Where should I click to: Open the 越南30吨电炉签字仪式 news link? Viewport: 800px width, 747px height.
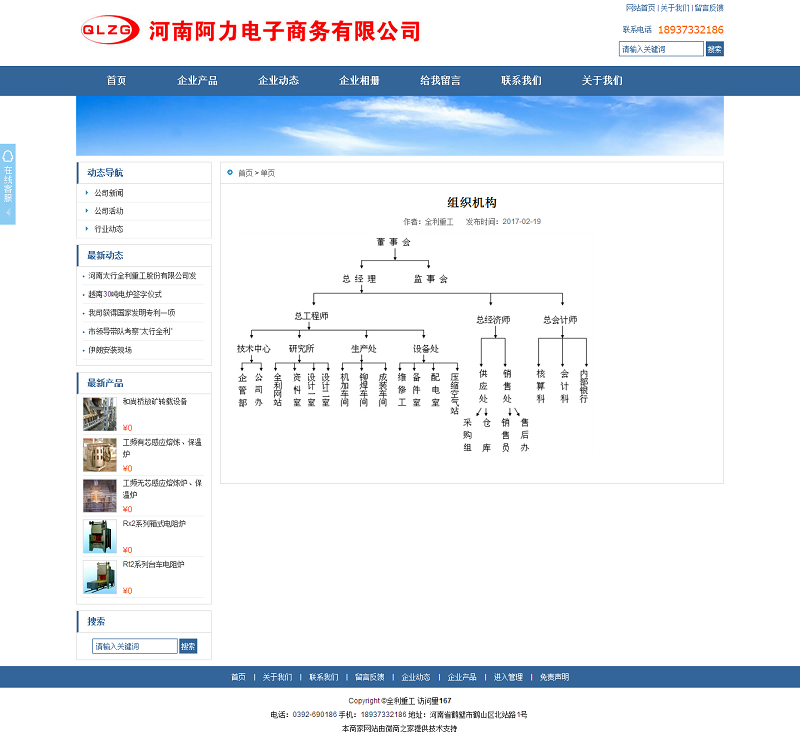pos(125,294)
